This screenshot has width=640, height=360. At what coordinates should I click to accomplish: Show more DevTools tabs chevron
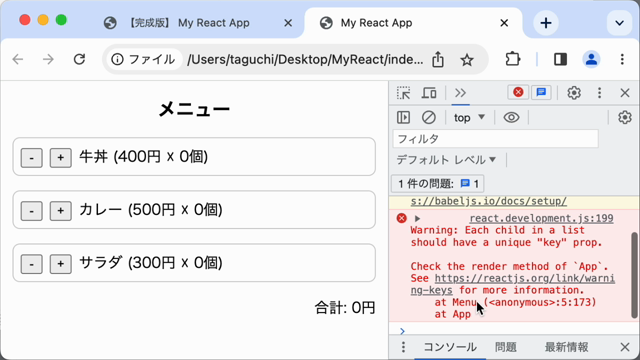coord(460,93)
